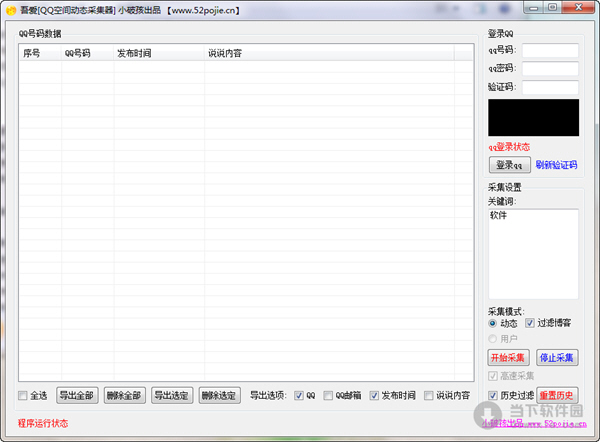Click the keyword text 软件
The image size is (600, 442).
pyautogui.click(x=498, y=215)
